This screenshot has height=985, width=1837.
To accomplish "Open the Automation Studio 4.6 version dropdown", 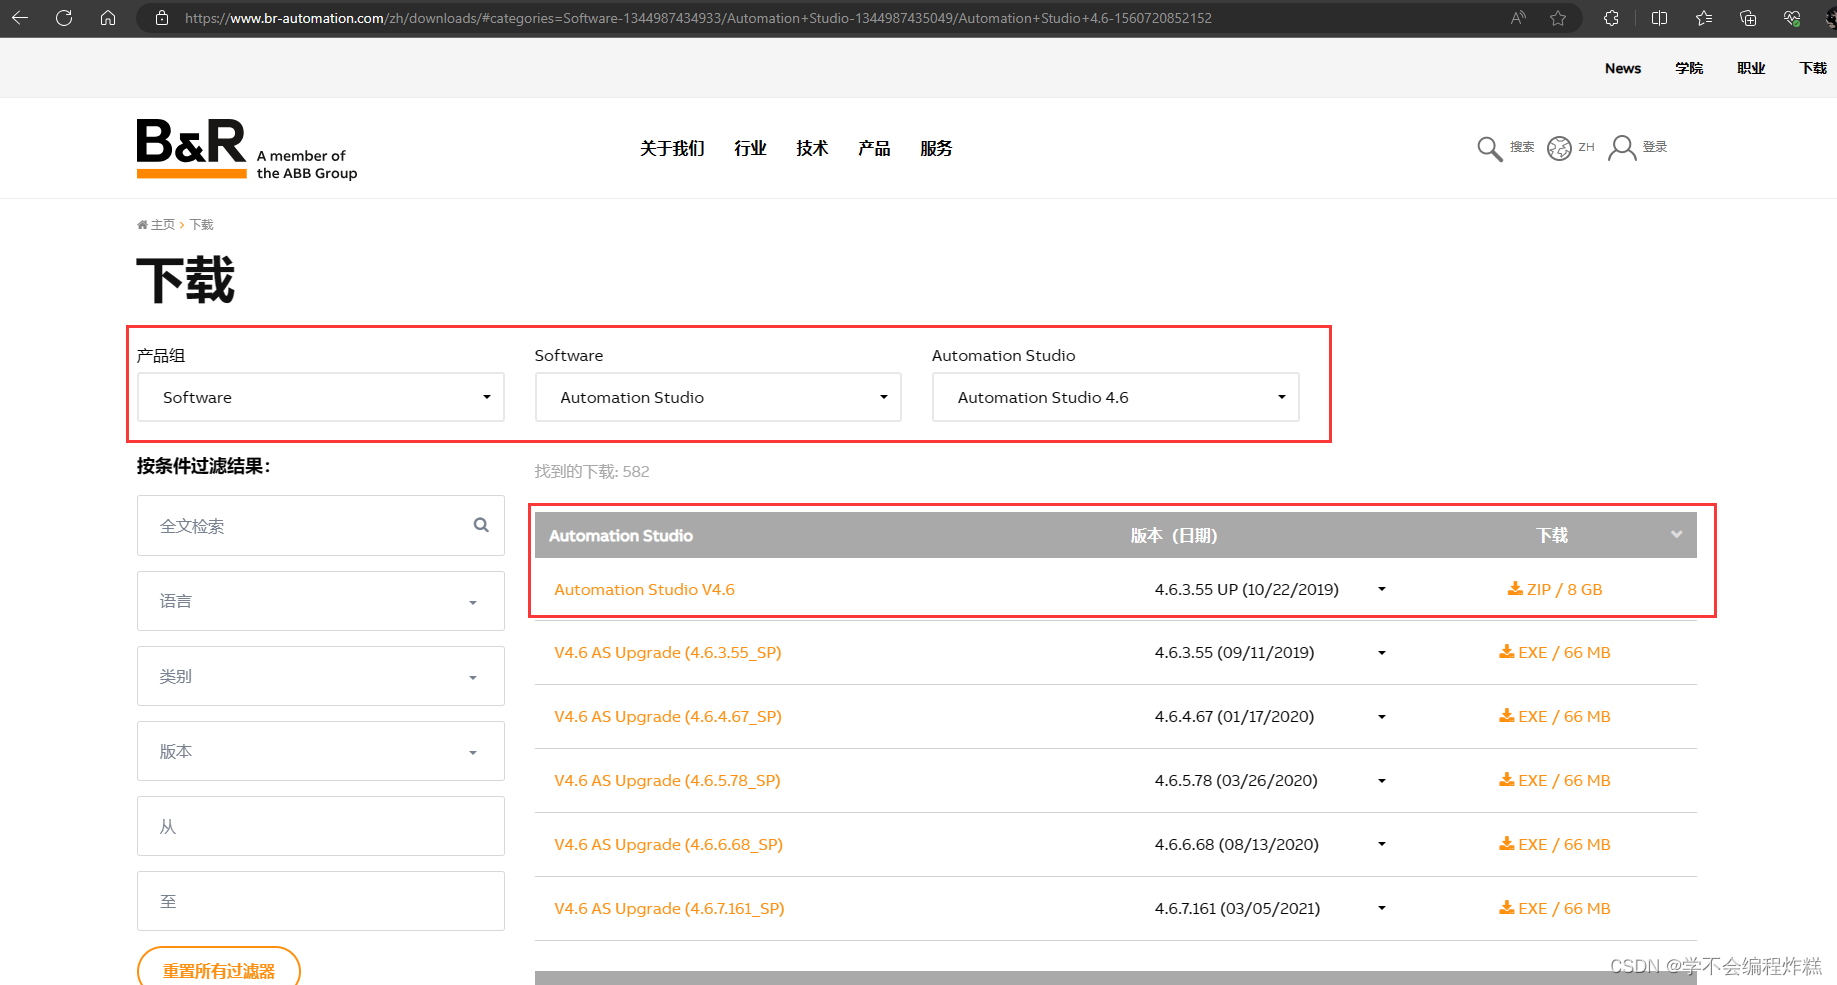I will coord(1116,397).
